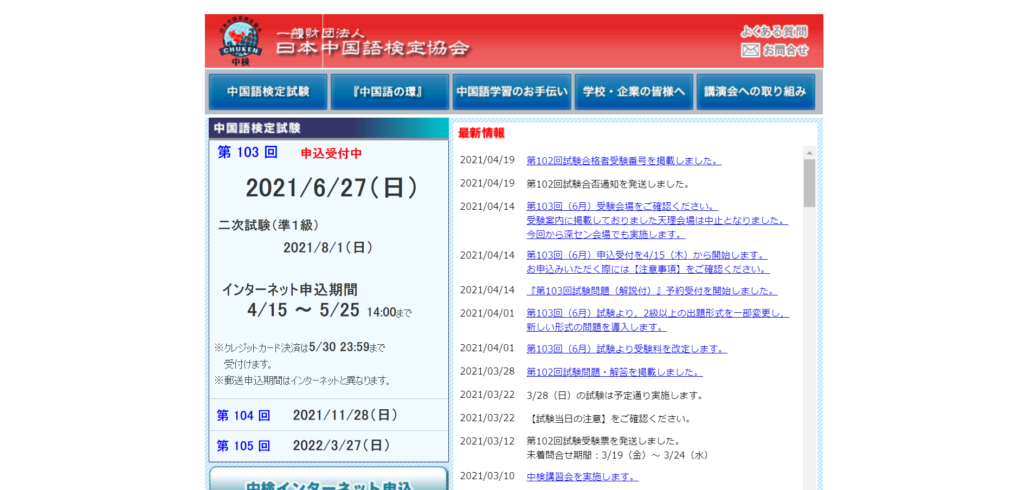This screenshot has height=490, width=1024.
Task: Click the 5/30 23:59 credit card deadline note
Action: (300, 349)
